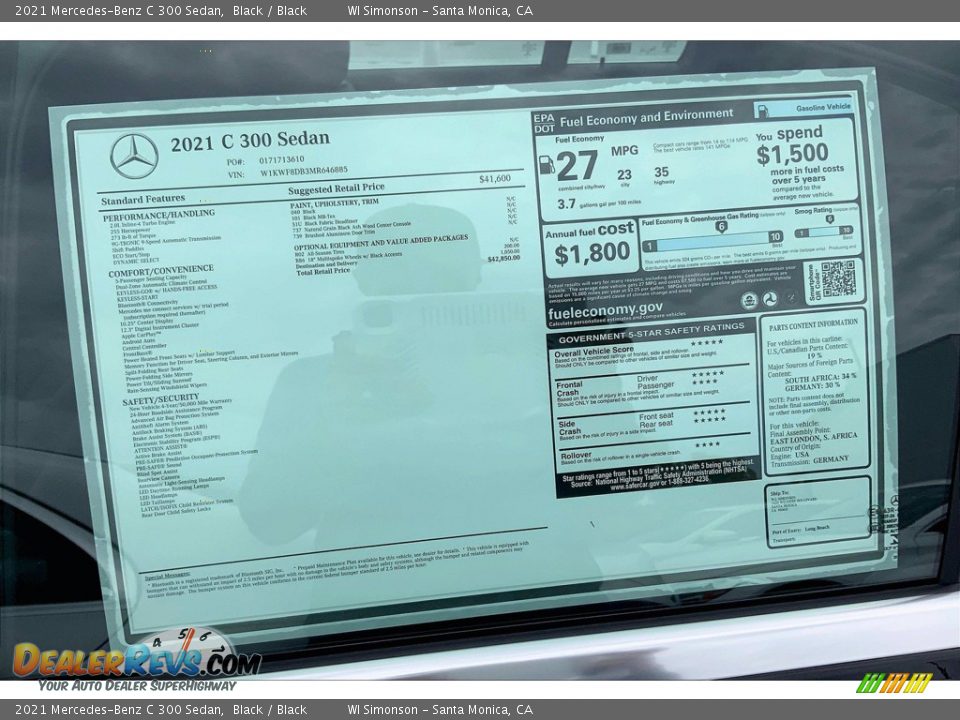Click the EPA DOT badge
This screenshot has width=960, height=720.
[x=544, y=123]
